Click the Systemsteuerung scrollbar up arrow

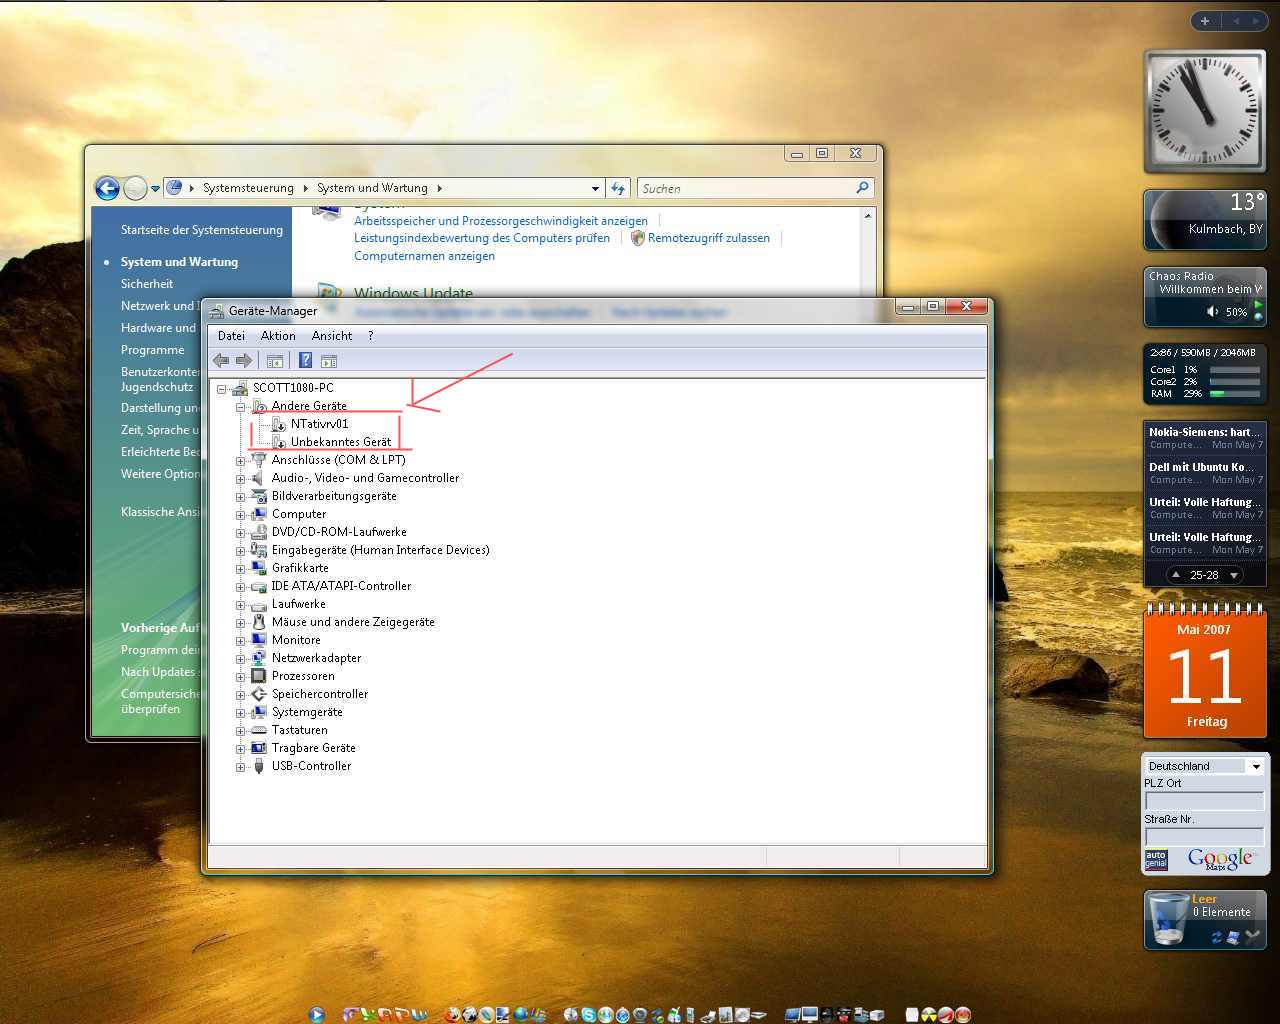[x=867, y=216]
